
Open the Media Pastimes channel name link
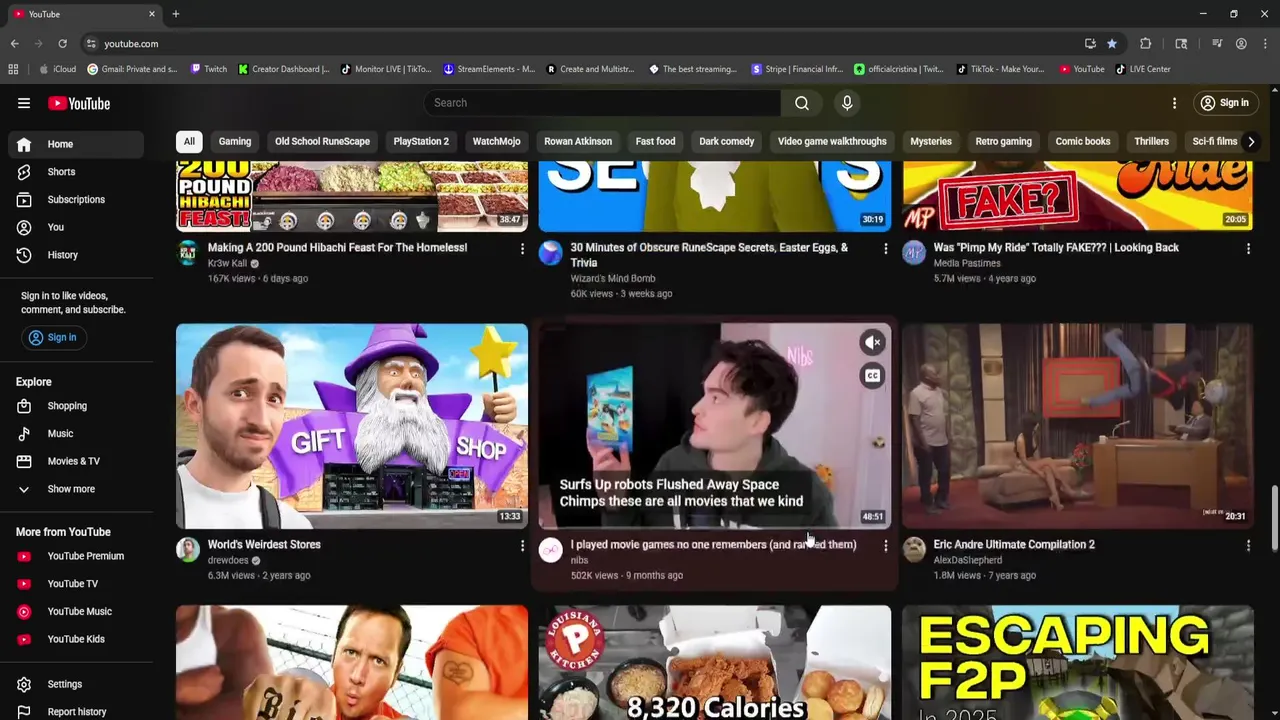[967, 263]
